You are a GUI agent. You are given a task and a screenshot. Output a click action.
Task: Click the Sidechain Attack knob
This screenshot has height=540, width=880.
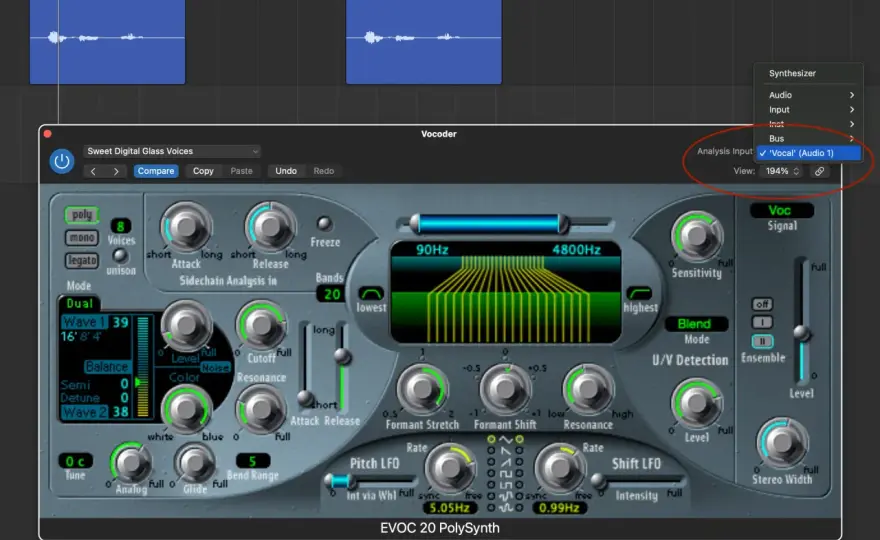click(186, 227)
